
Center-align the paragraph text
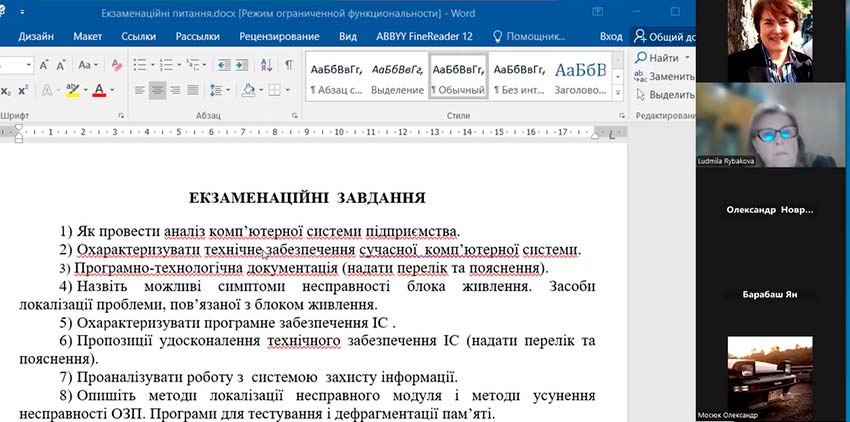coord(159,90)
